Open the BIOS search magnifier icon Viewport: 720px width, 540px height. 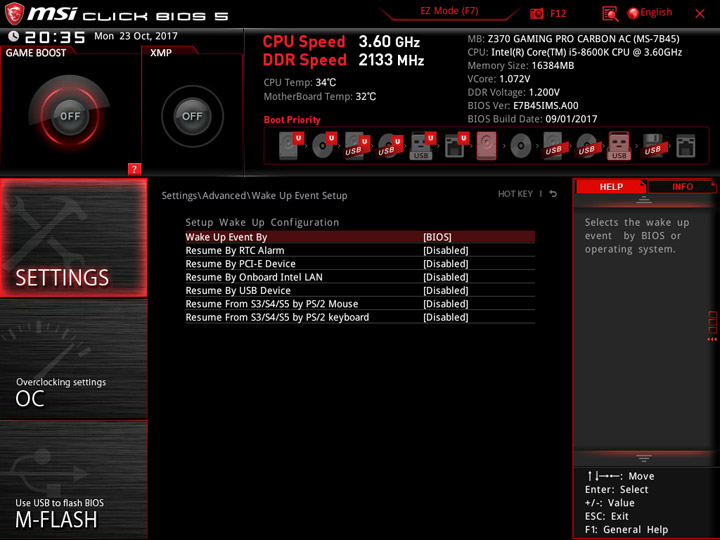tap(610, 14)
